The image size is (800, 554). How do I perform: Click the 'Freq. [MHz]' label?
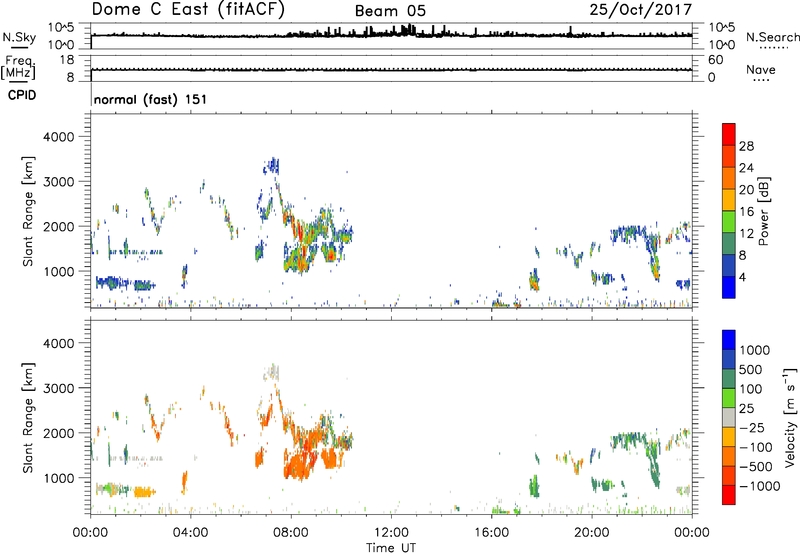point(18,68)
